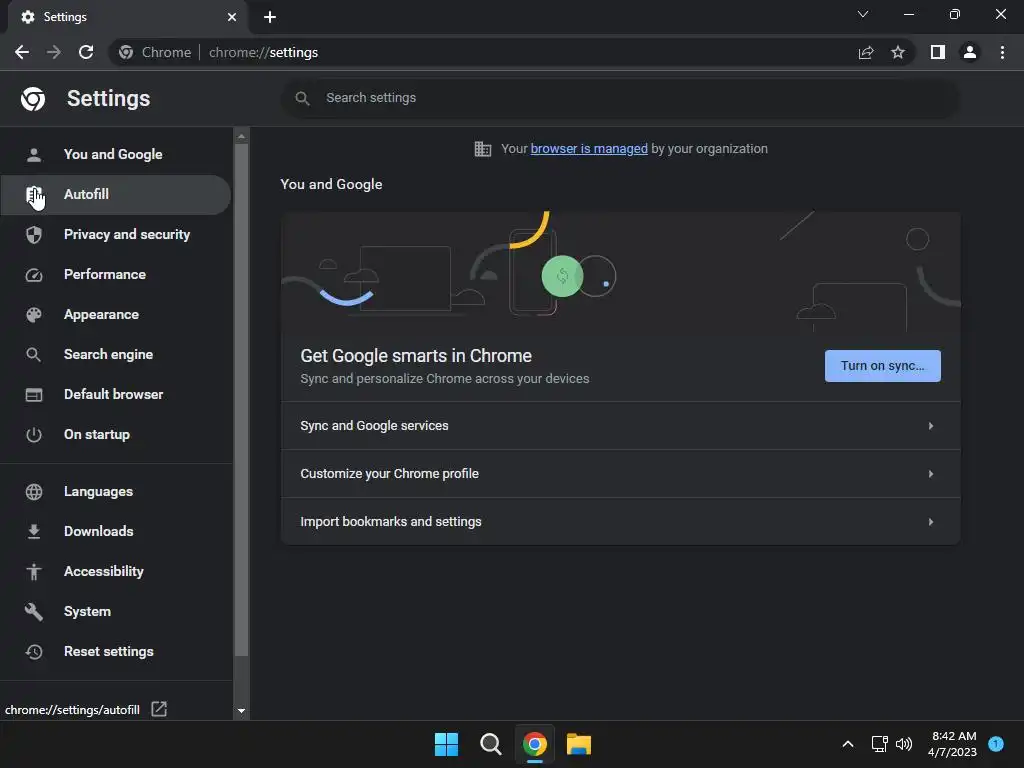Image resolution: width=1024 pixels, height=768 pixels.
Task: Show hidden system tray icons
Action: pos(848,744)
